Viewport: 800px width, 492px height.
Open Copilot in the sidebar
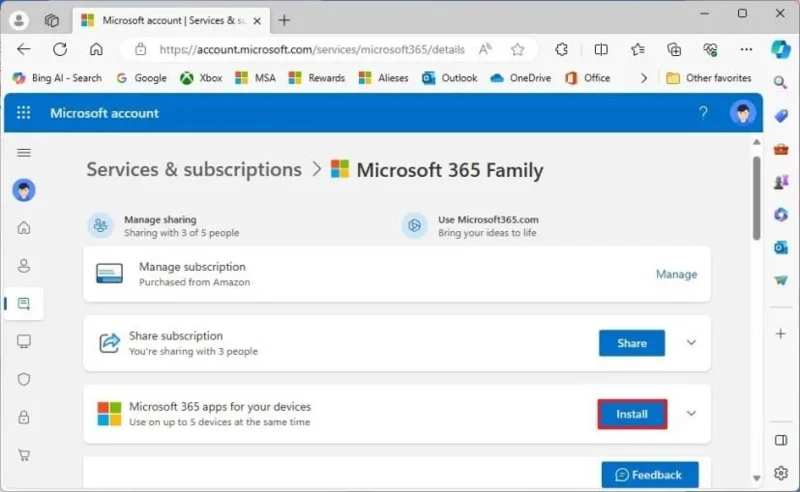click(781, 50)
